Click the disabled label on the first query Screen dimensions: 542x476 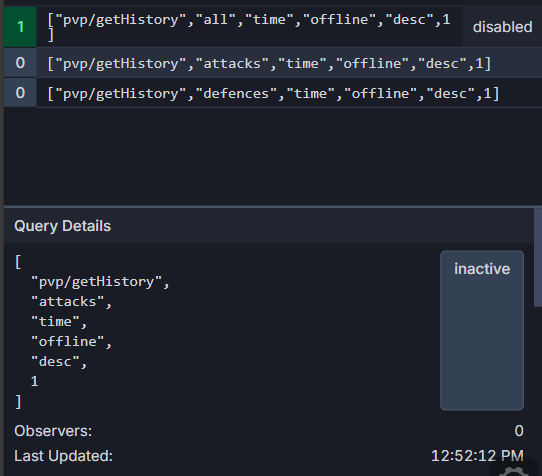[x=502, y=27]
